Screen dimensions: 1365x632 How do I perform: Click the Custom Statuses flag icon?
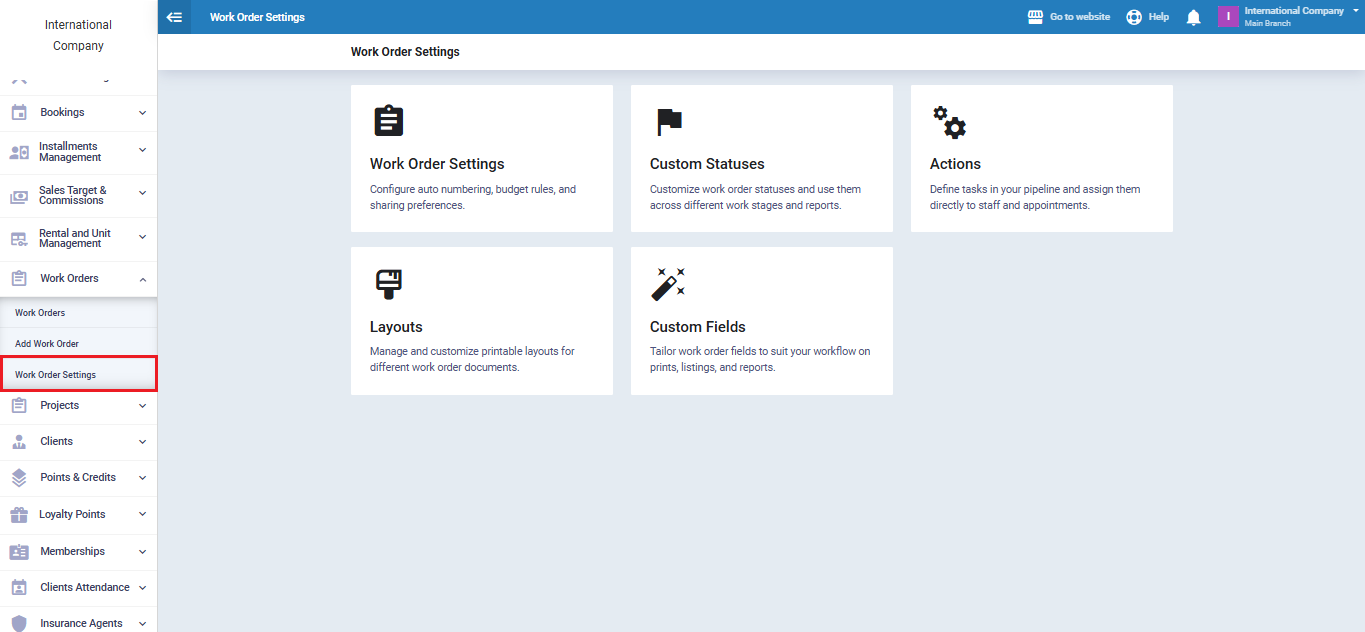[x=668, y=122]
